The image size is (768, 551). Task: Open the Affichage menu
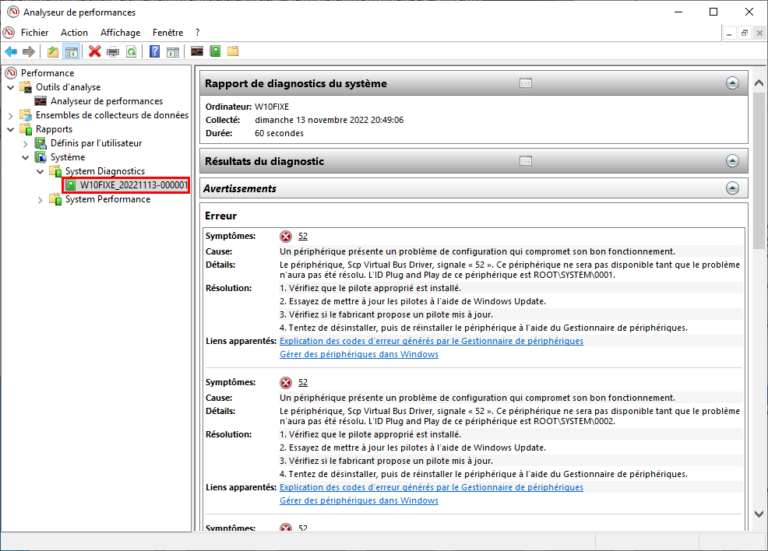tap(120, 32)
